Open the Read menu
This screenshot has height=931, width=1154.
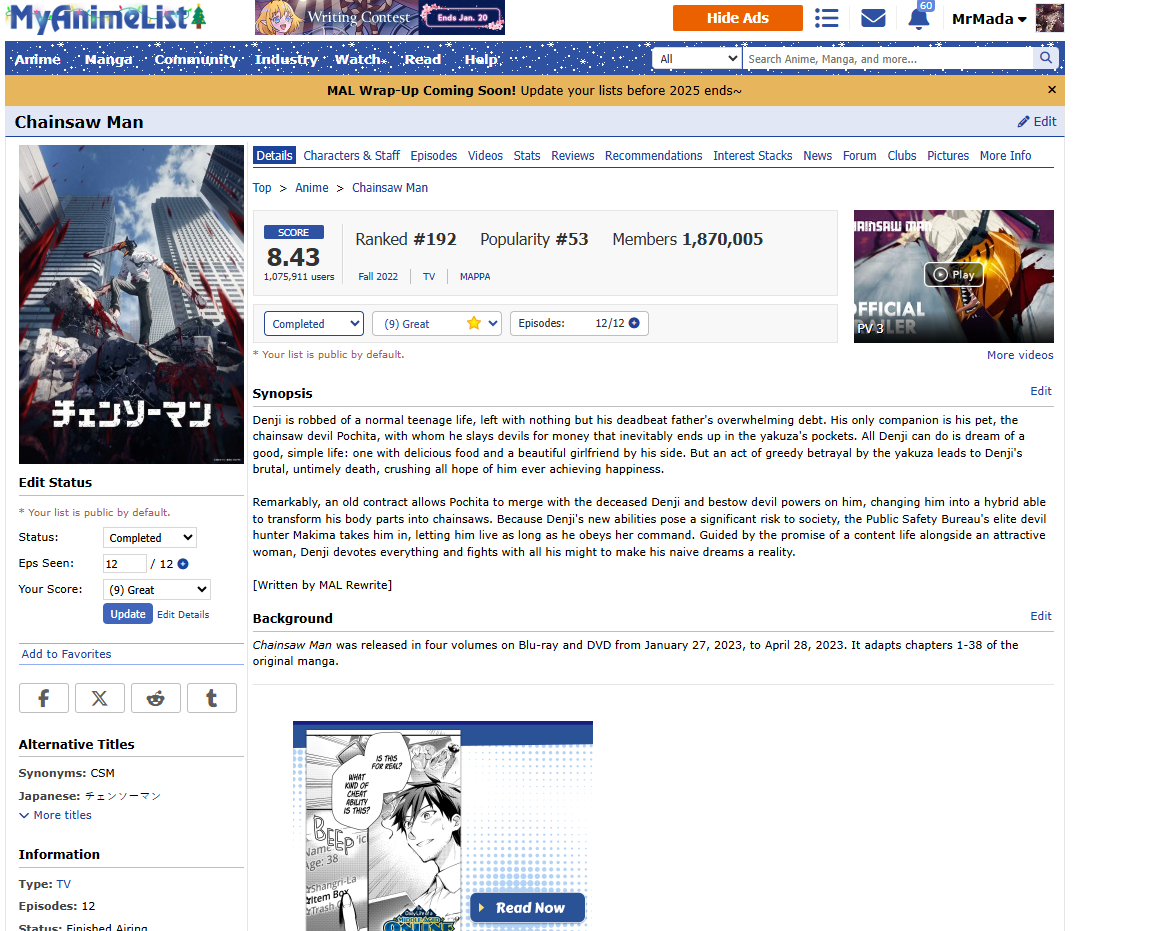click(422, 59)
